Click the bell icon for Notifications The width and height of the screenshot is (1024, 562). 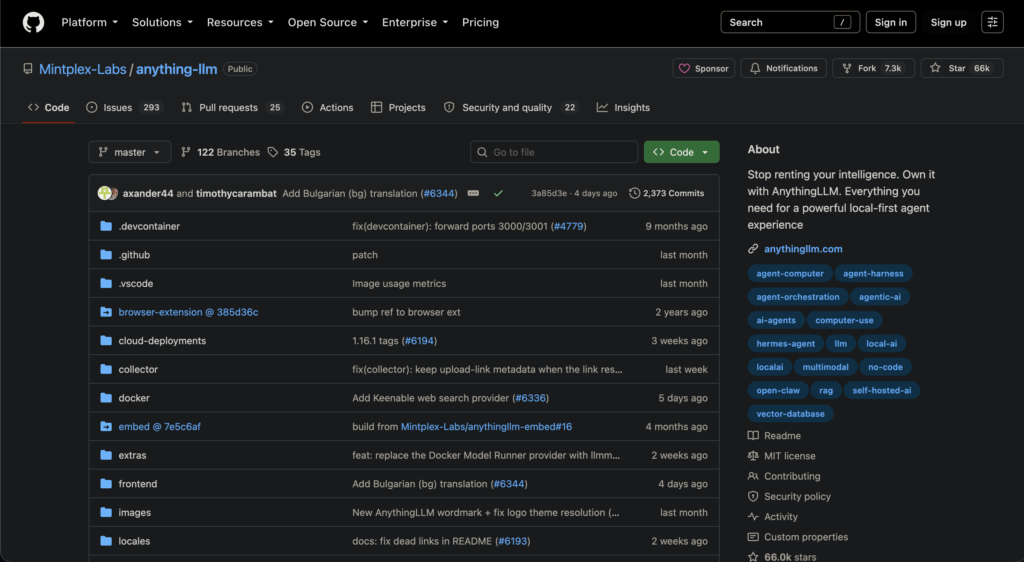(x=755, y=69)
